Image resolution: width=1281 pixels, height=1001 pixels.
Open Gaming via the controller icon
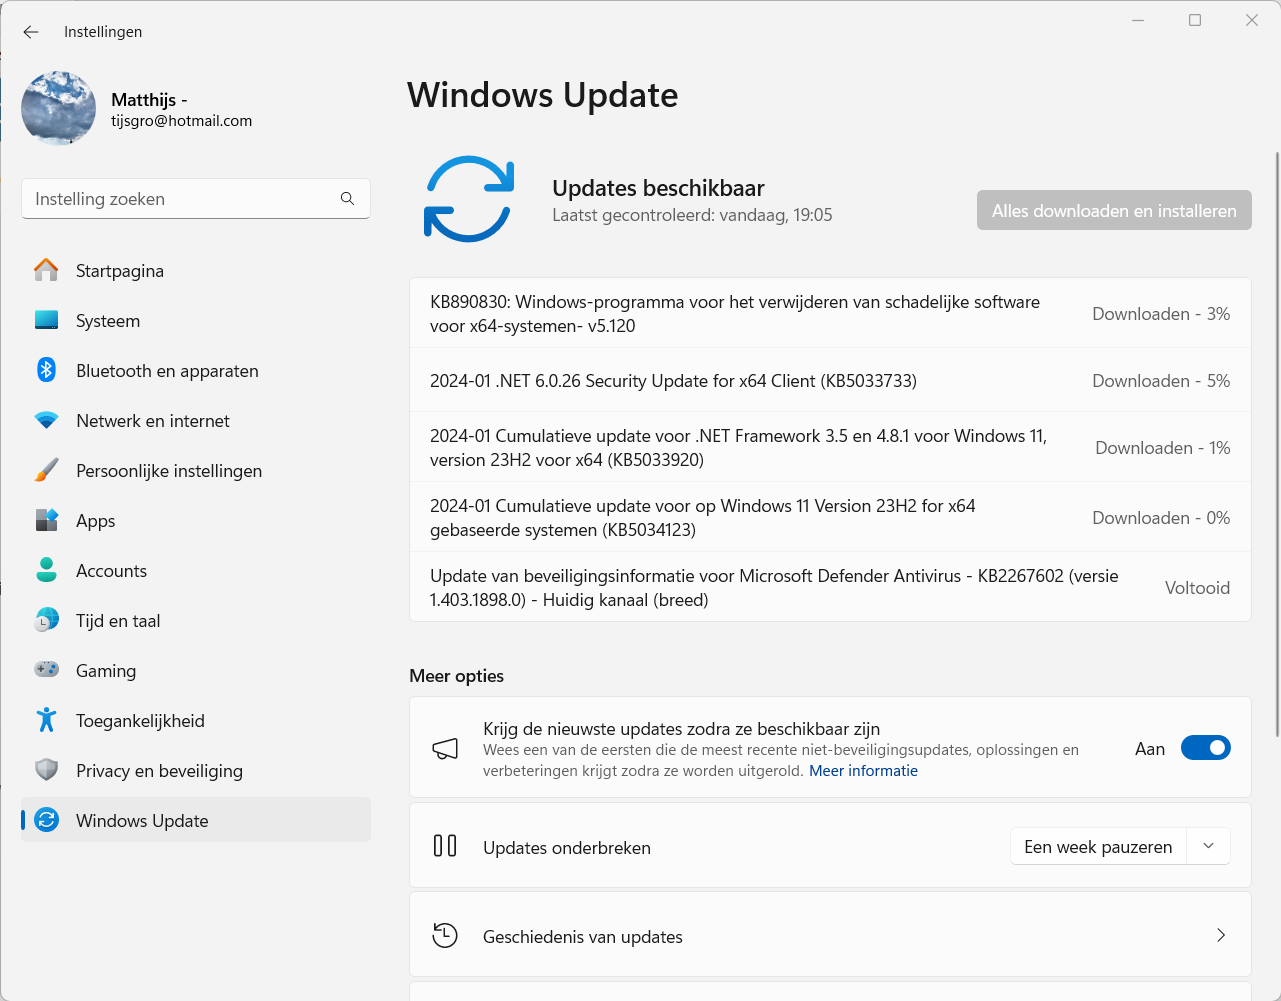46,670
